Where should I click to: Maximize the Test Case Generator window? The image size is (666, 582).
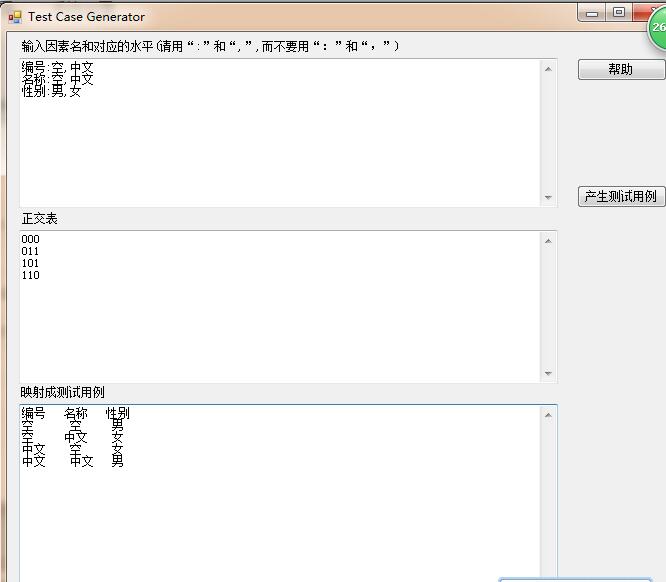[619, 13]
